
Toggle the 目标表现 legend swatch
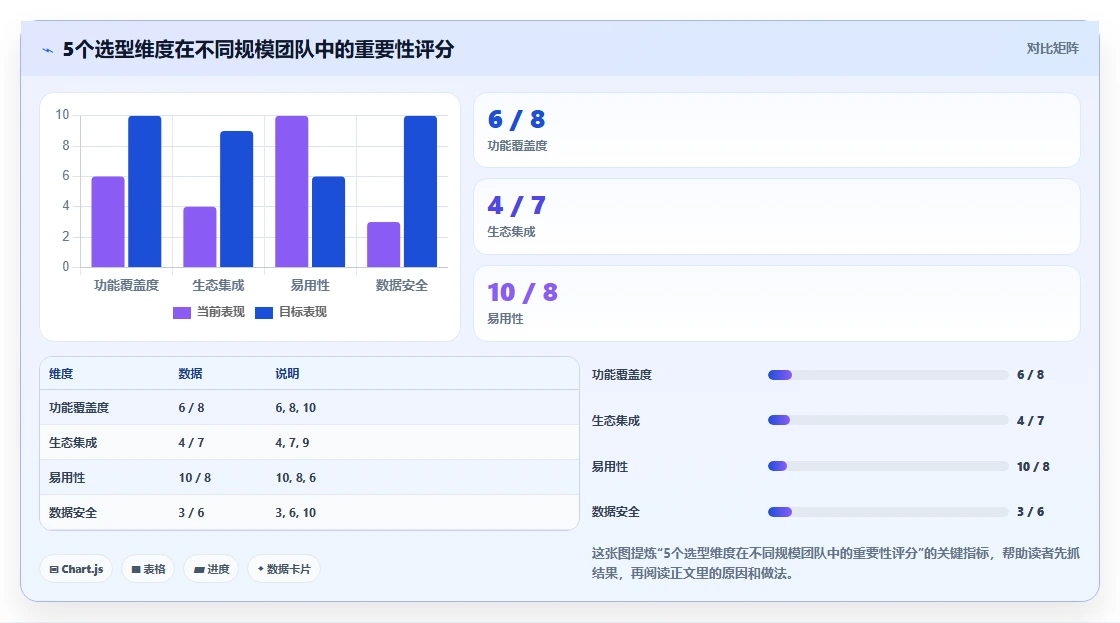pyautogui.click(x=264, y=312)
